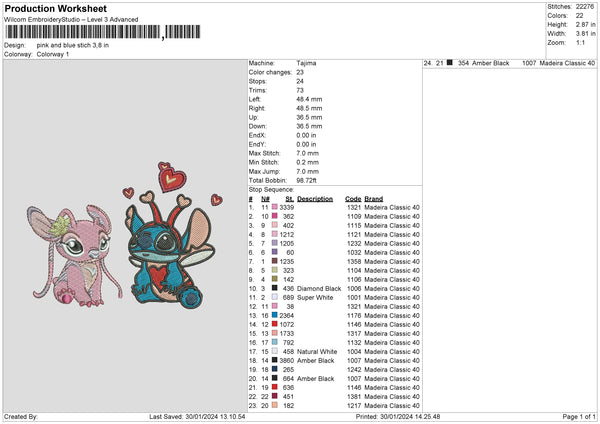Select the code '1176' in stop row 13
The height and width of the screenshot is (424, 600).
click(354, 315)
